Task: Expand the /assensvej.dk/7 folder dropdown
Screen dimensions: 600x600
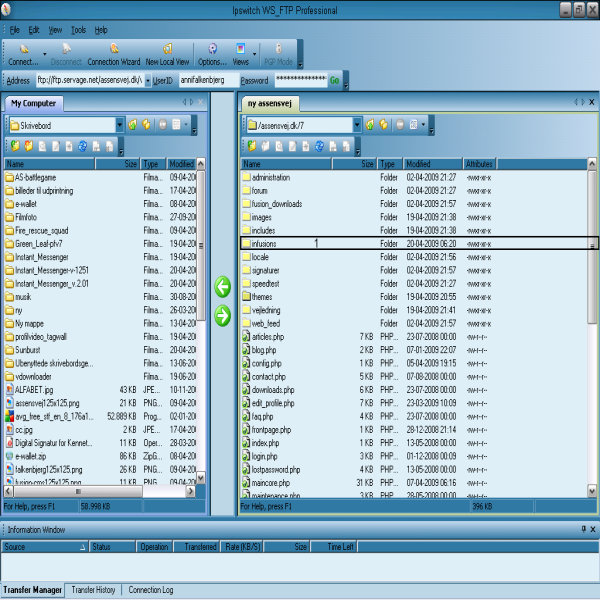Action: tap(357, 125)
